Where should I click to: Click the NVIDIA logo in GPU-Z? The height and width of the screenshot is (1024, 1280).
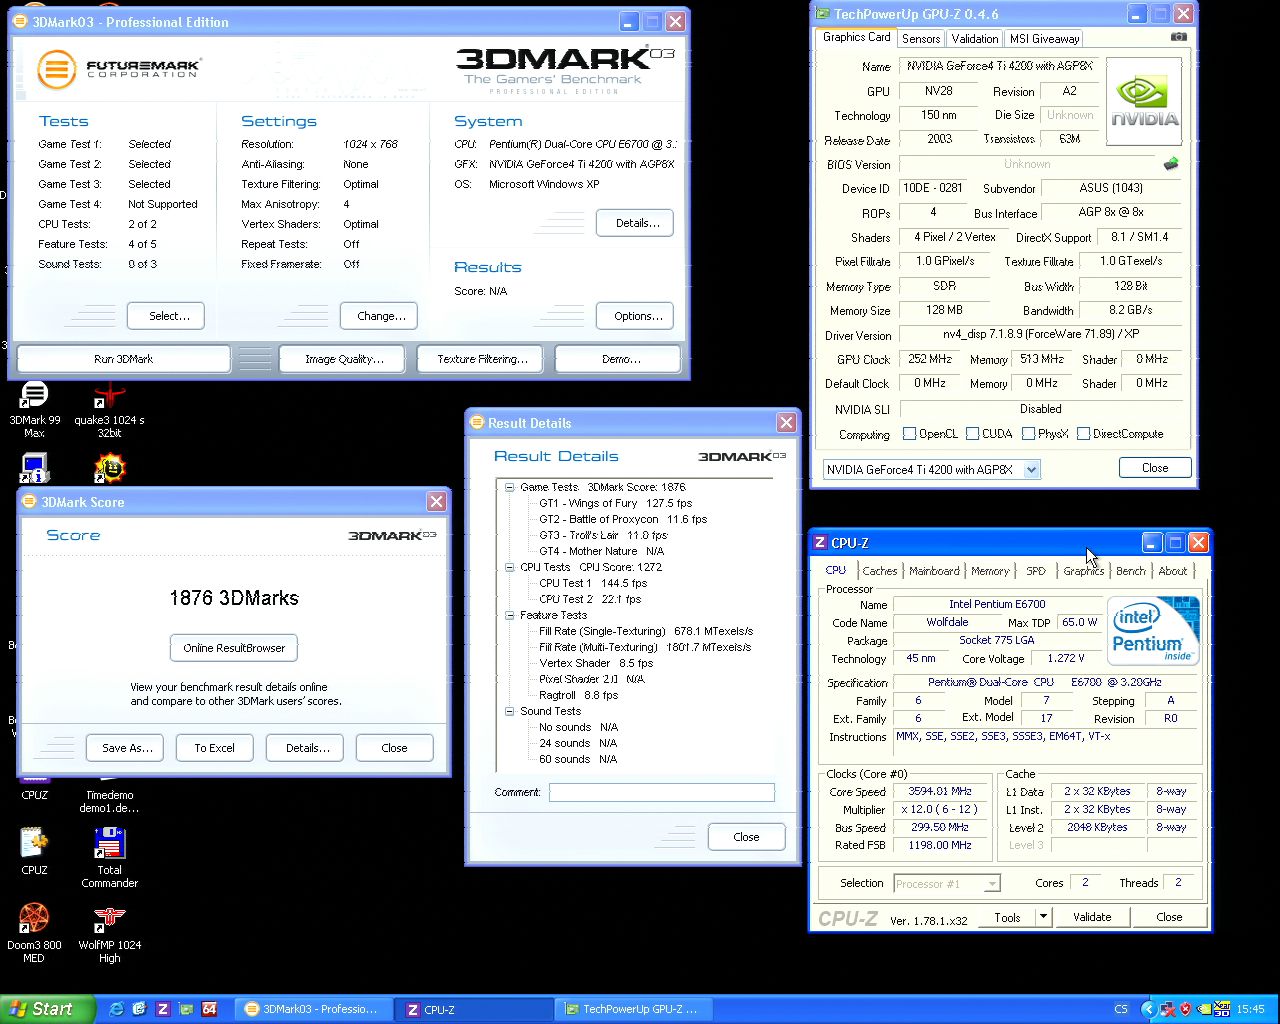point(1144,102)
